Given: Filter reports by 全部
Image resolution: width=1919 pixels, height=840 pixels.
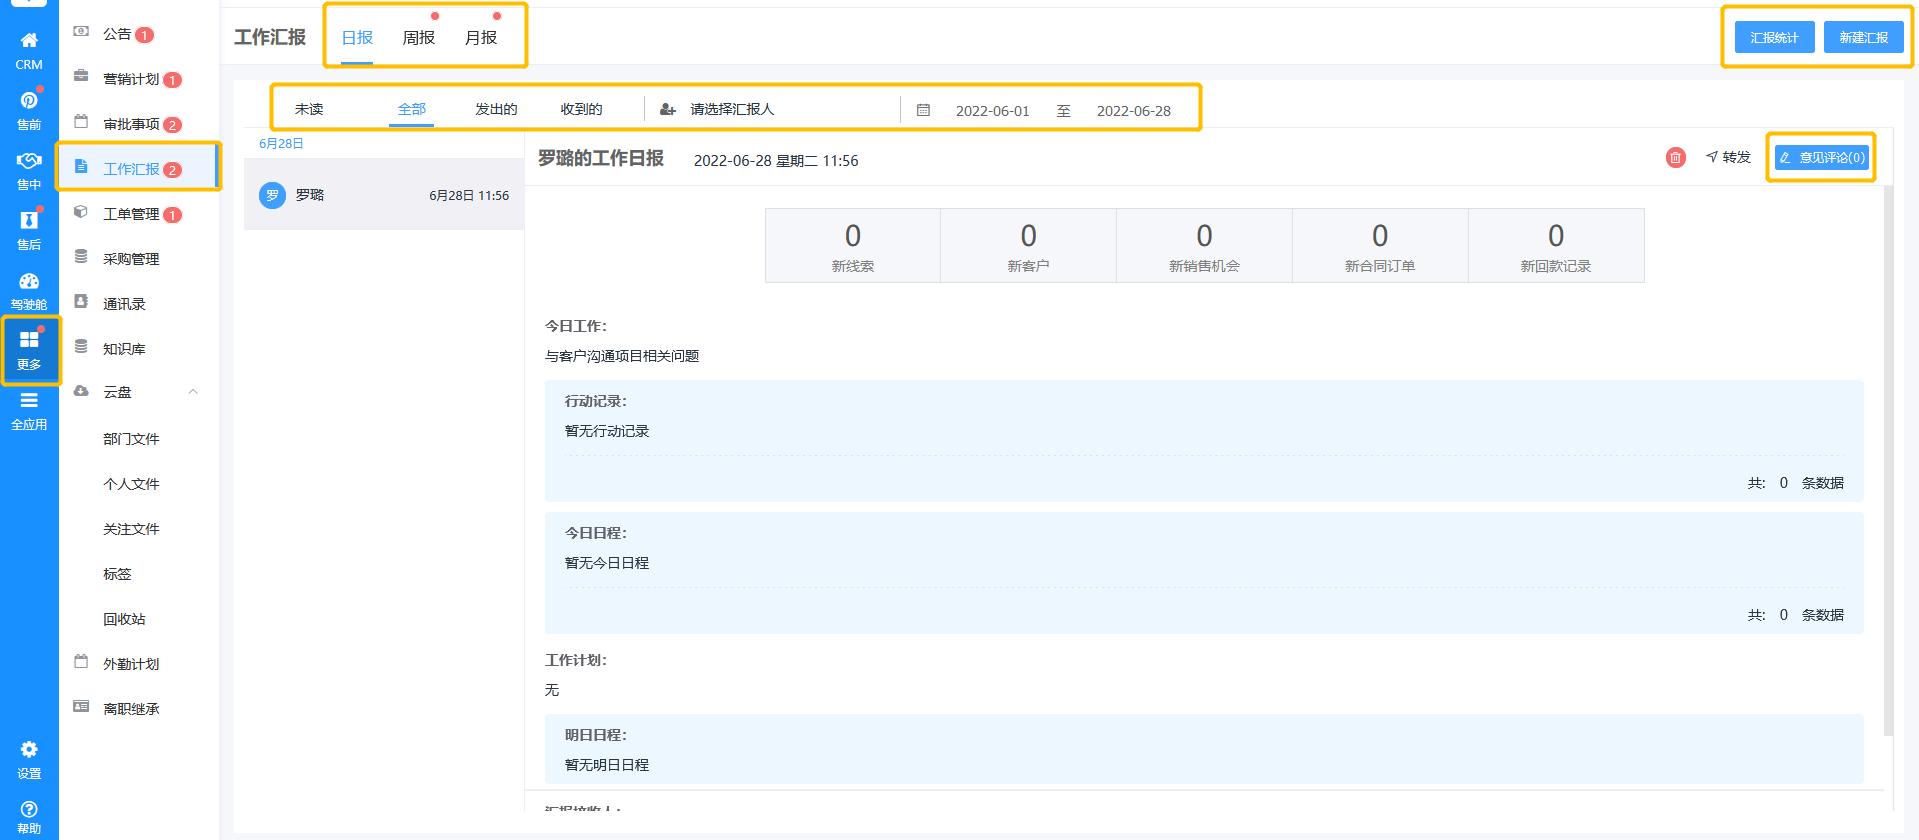Looking at the screenshot, I should point(412,109).
